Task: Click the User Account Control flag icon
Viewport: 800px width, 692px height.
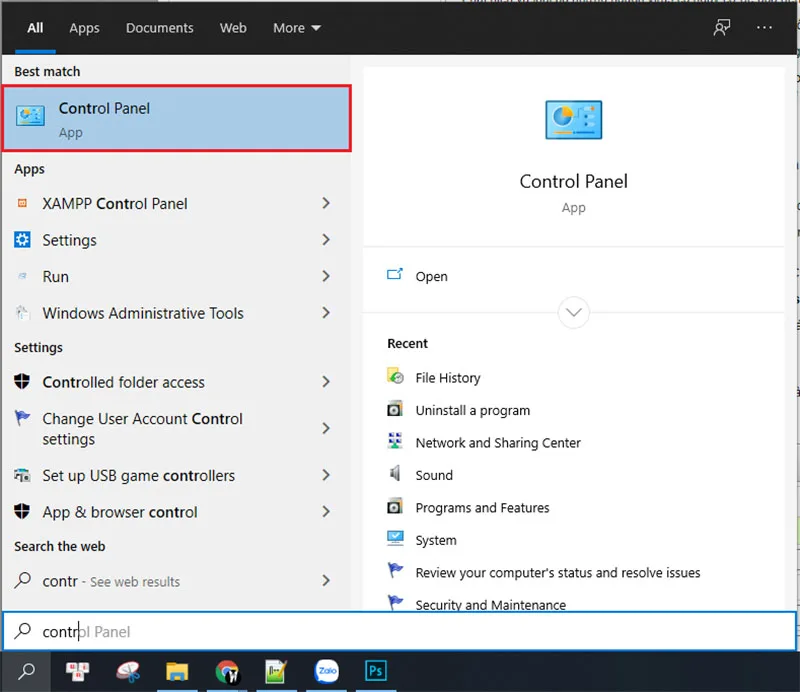Action: [22, 417]
